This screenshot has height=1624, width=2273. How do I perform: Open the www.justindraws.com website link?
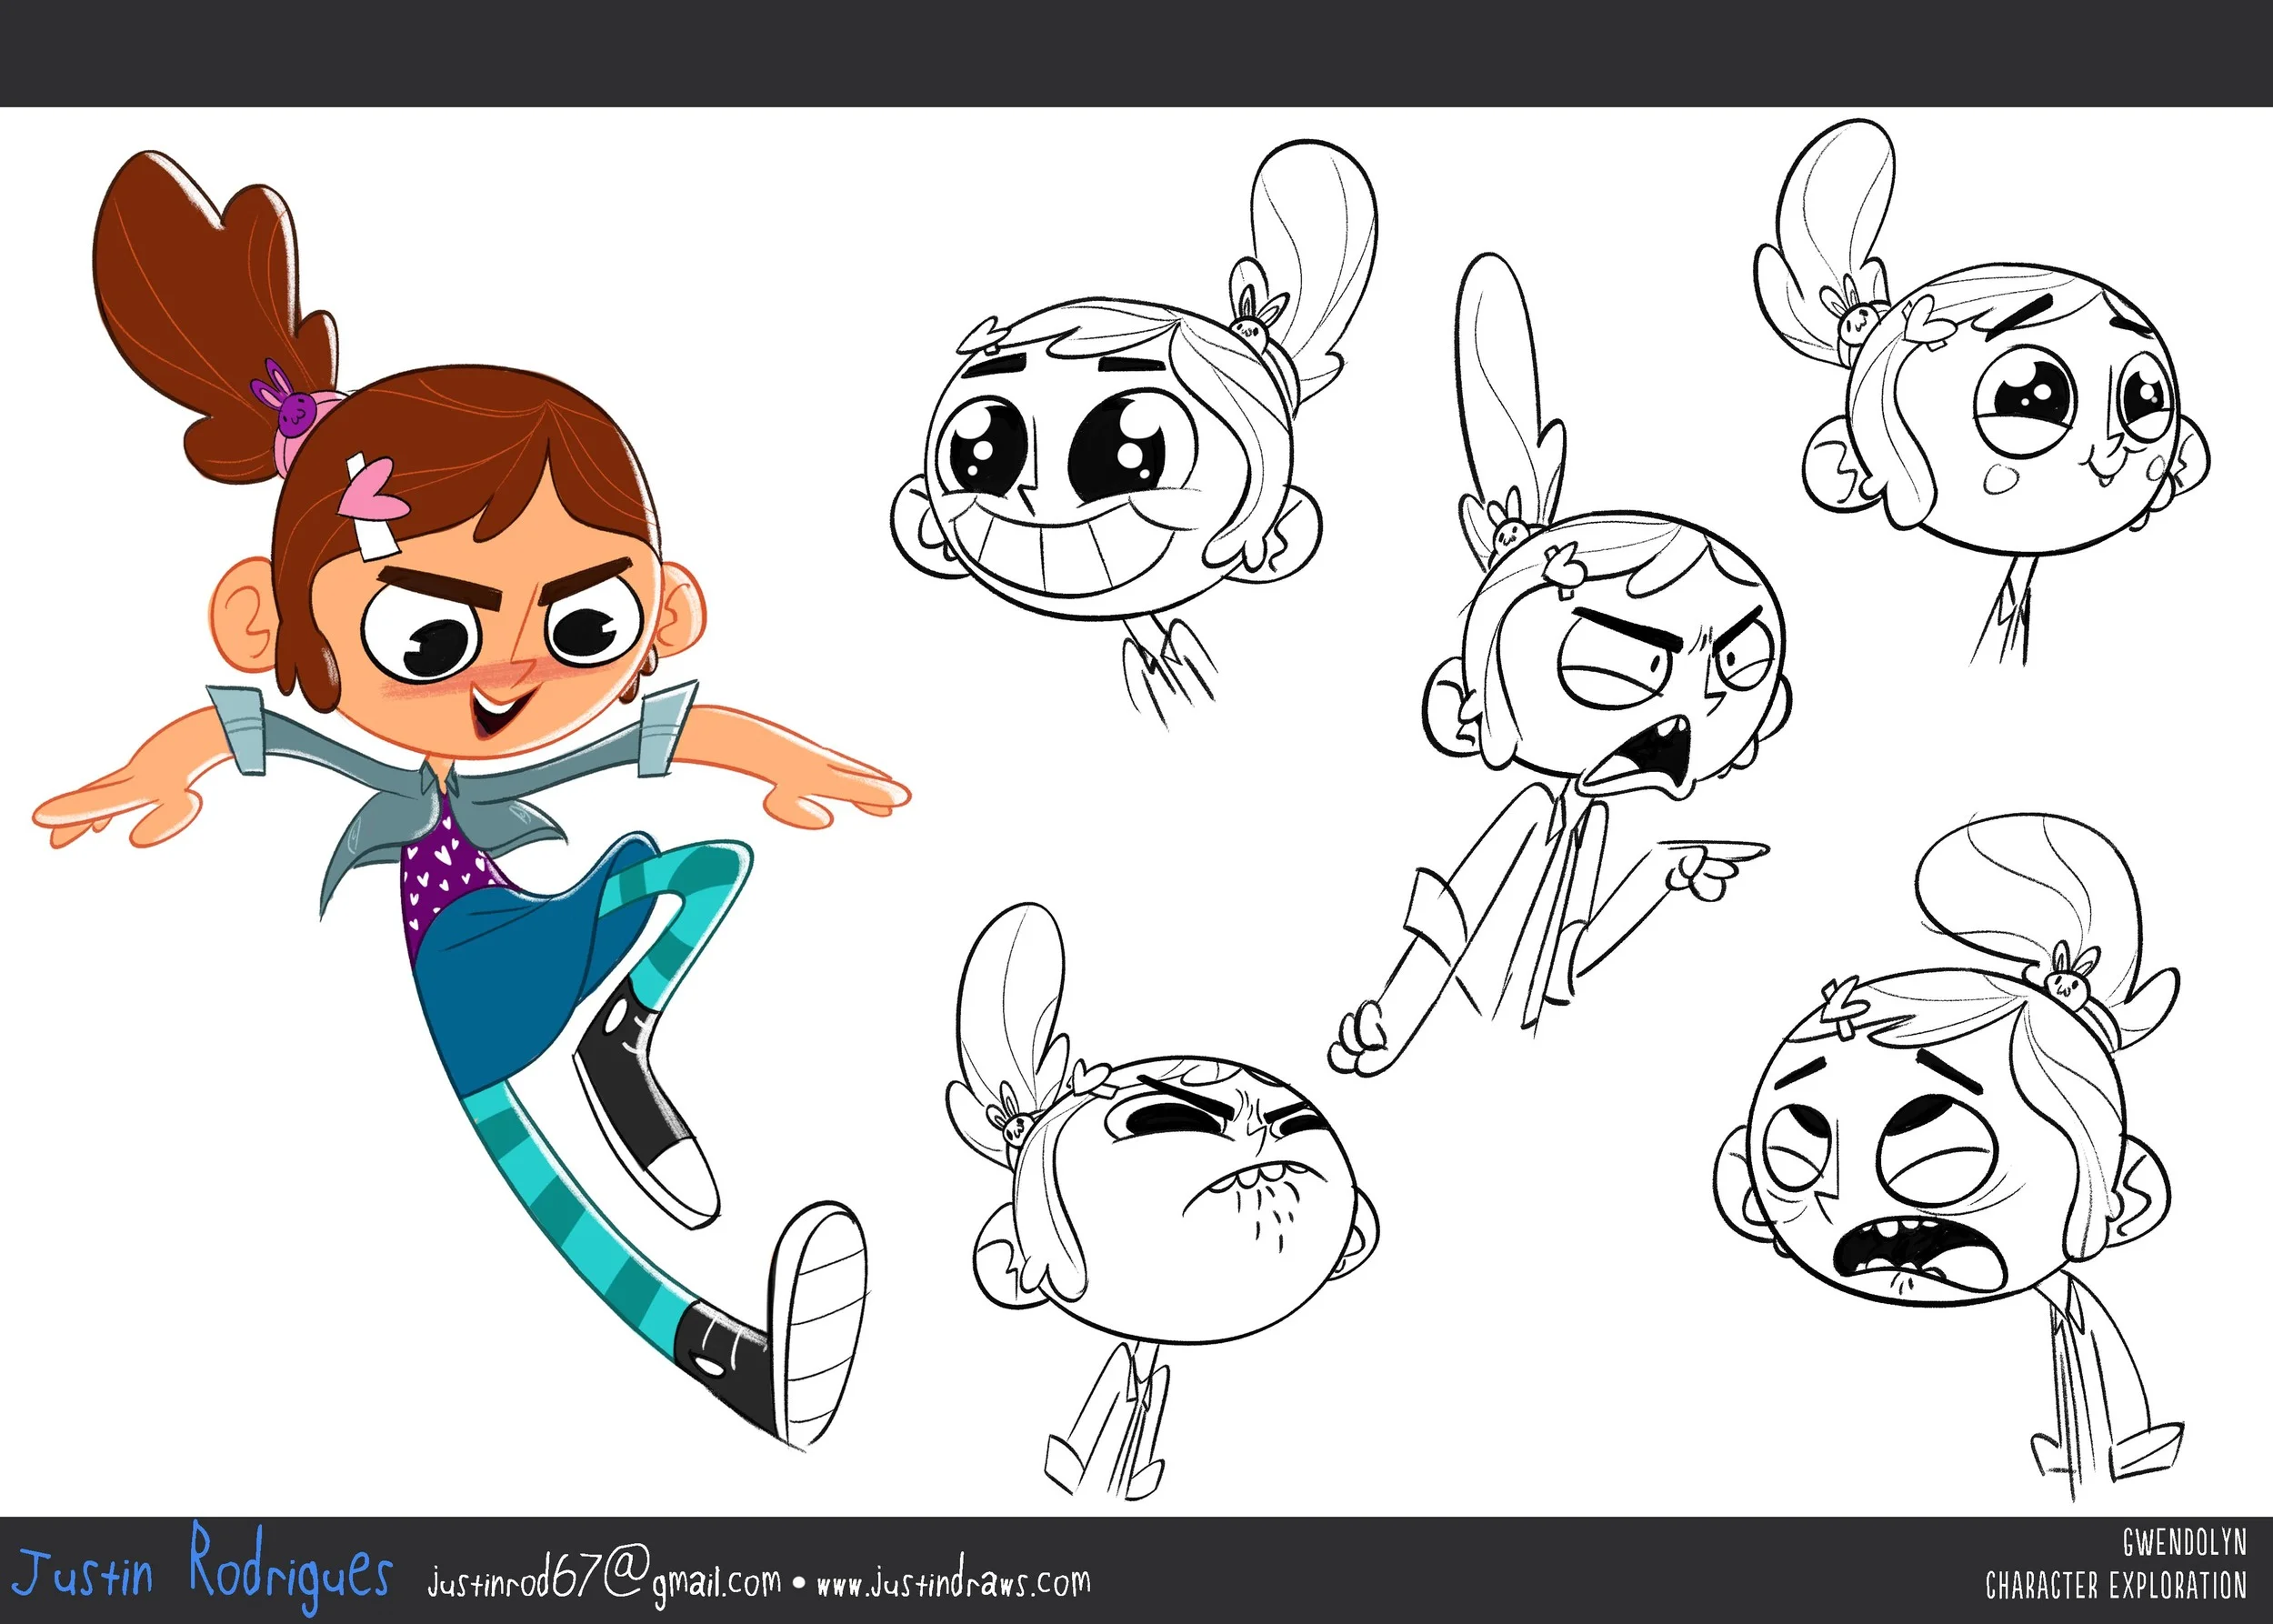(x=953, y=1583)
